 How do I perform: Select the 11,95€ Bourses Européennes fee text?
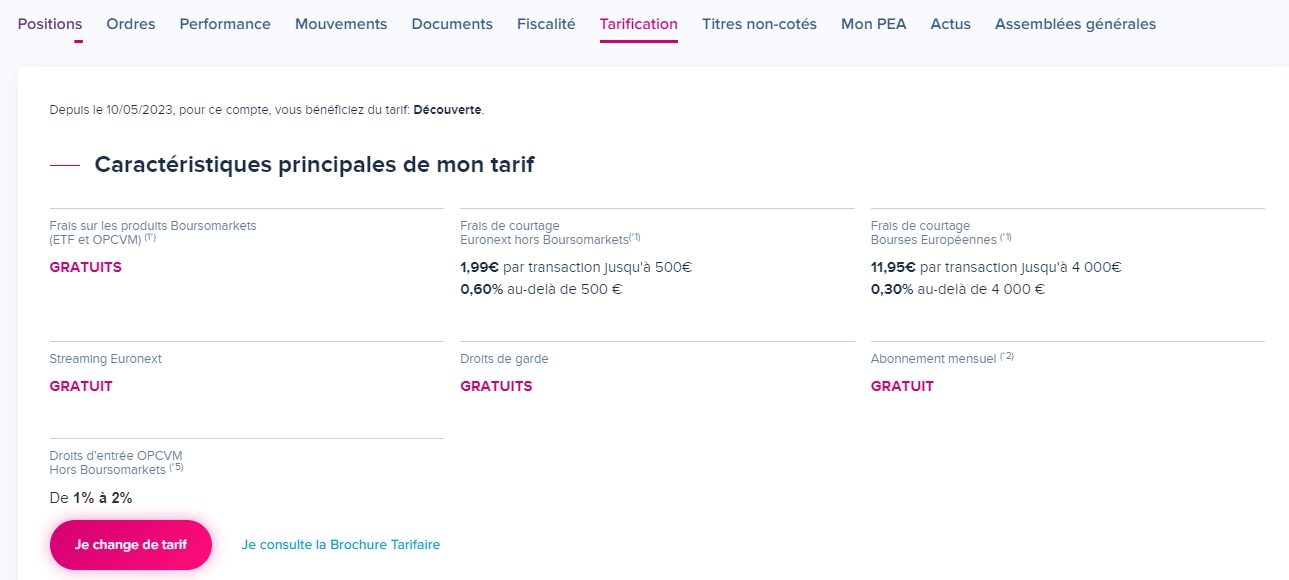pos(893,267)
